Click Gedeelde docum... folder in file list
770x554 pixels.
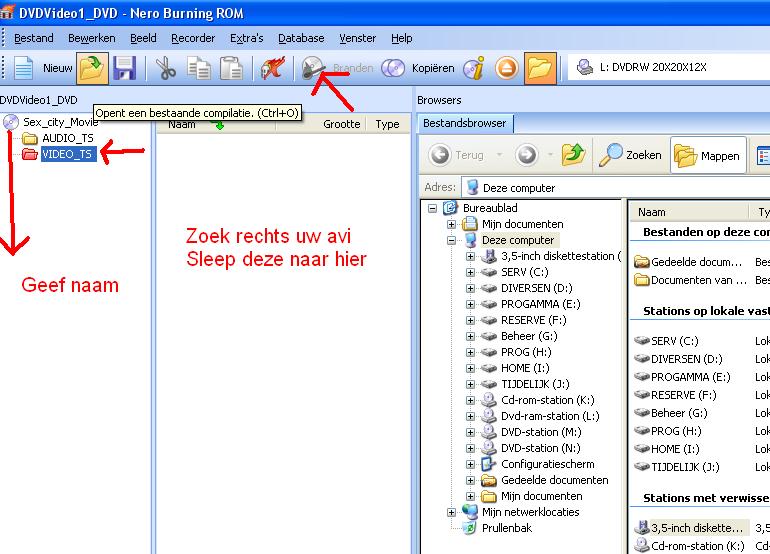point(688,262)
